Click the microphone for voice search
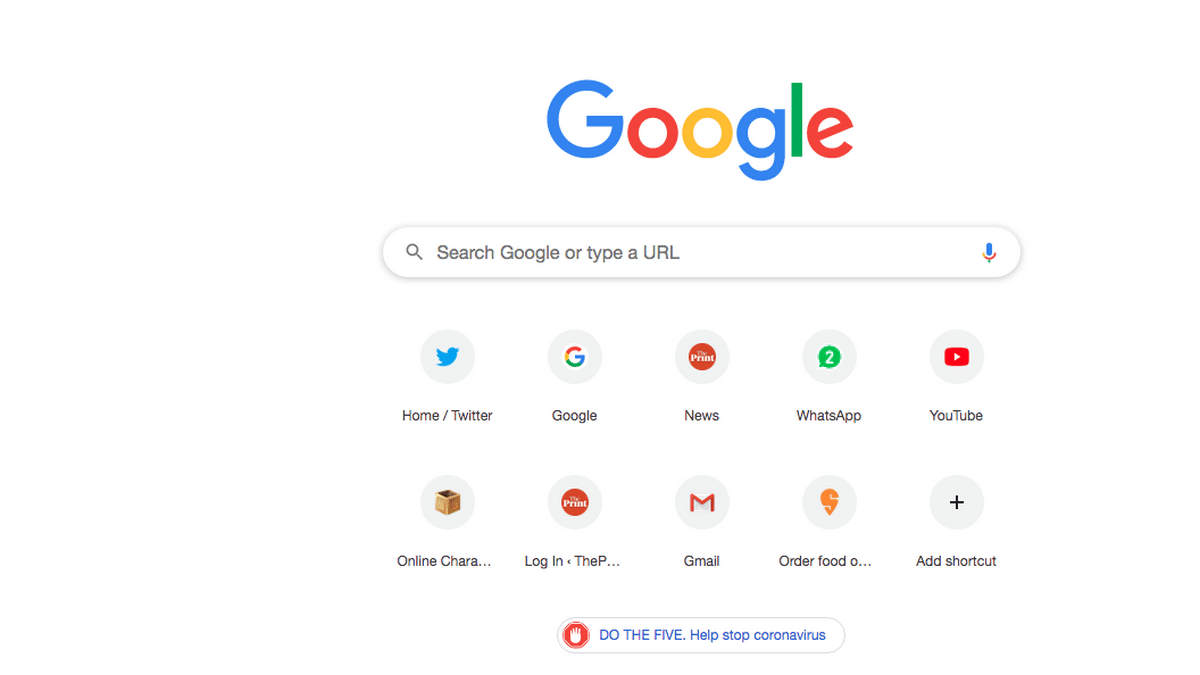 [989, 252]
